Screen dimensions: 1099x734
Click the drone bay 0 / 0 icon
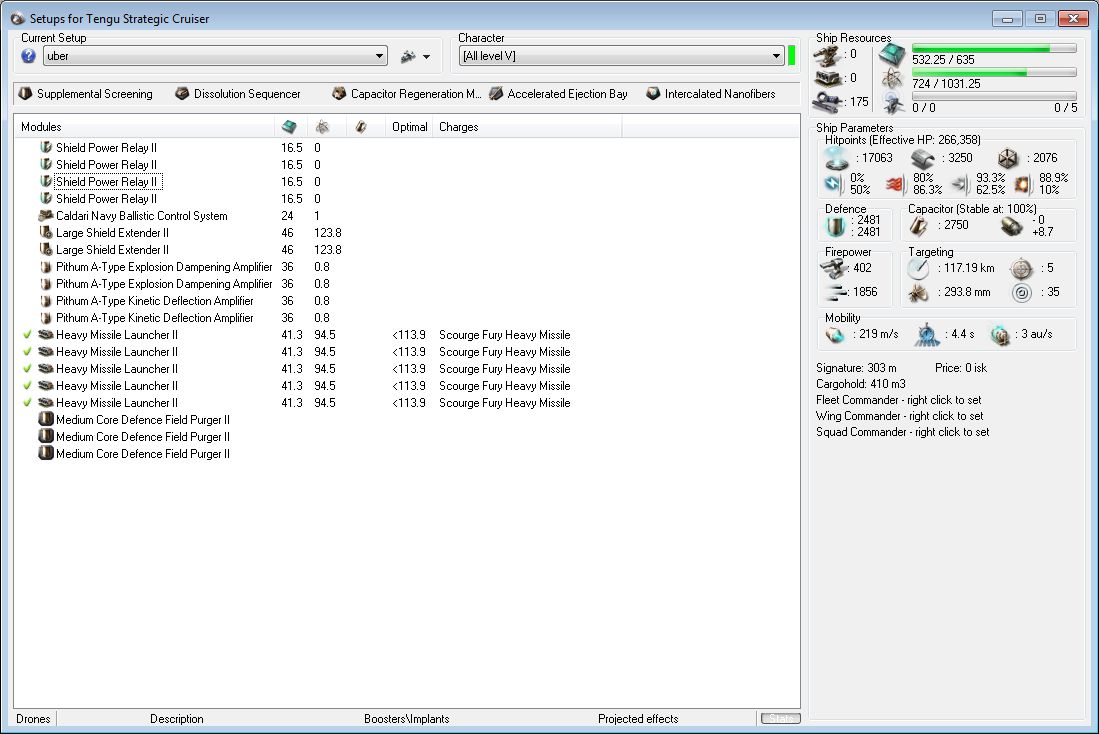(893, 103)
